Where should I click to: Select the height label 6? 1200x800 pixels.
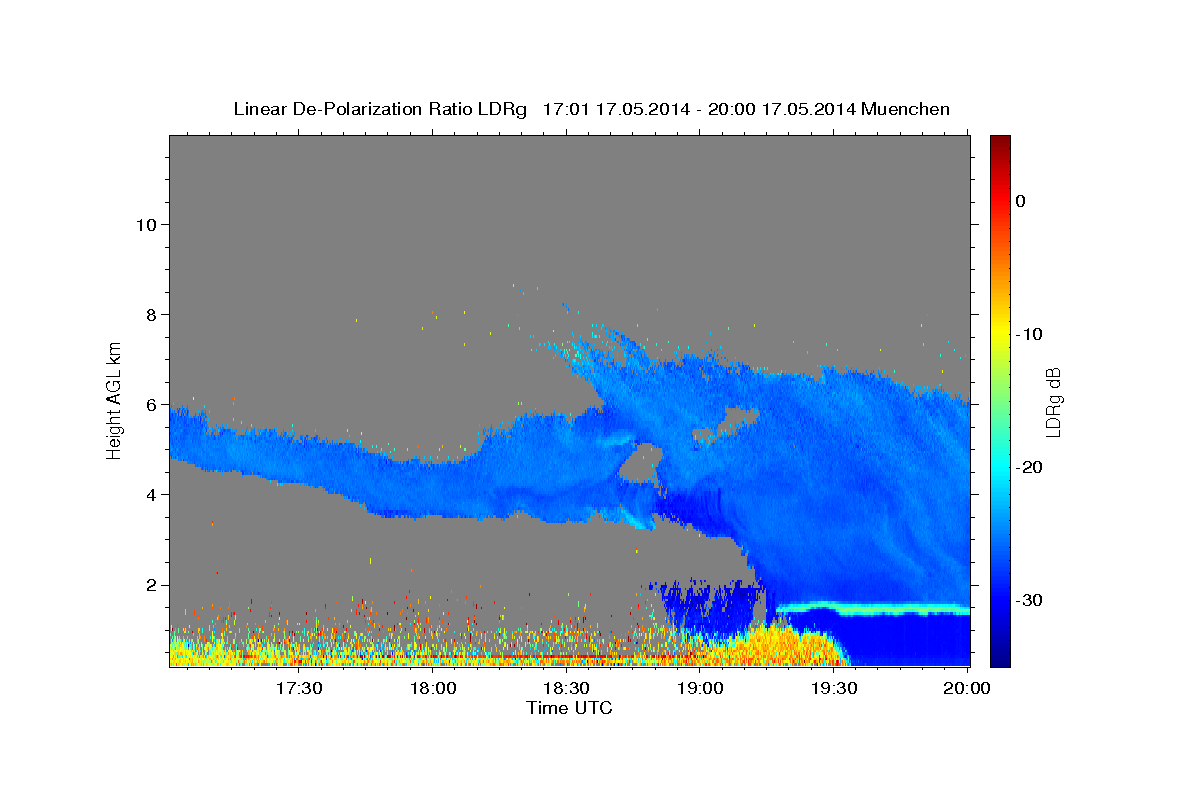click(x=151, y=404)
